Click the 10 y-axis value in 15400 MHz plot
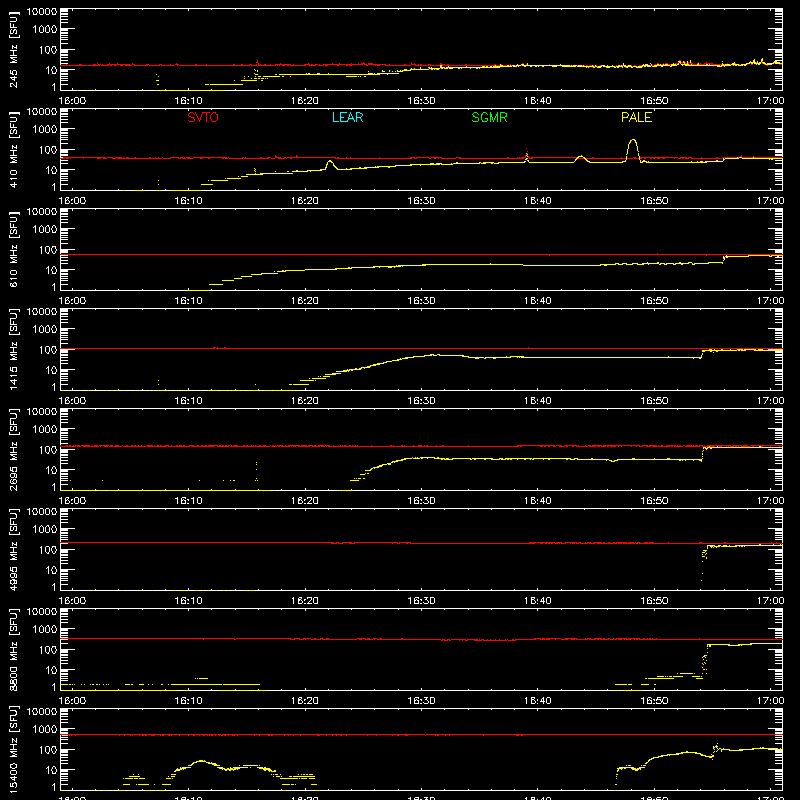 51,770
